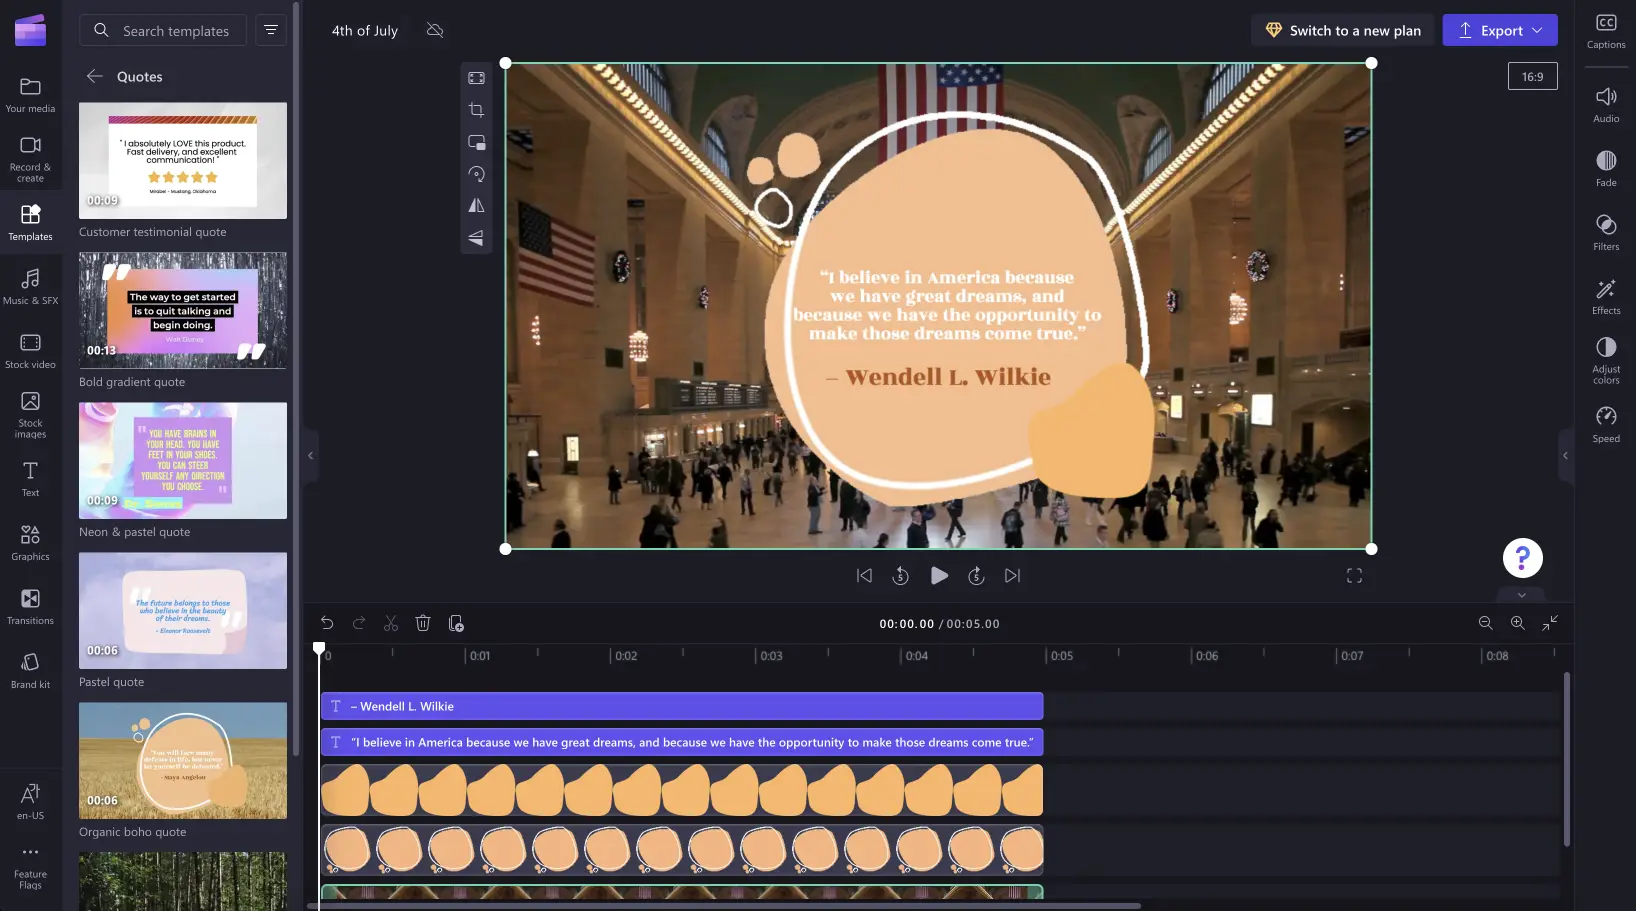Rewind five seconds

(x=900, y=575)
